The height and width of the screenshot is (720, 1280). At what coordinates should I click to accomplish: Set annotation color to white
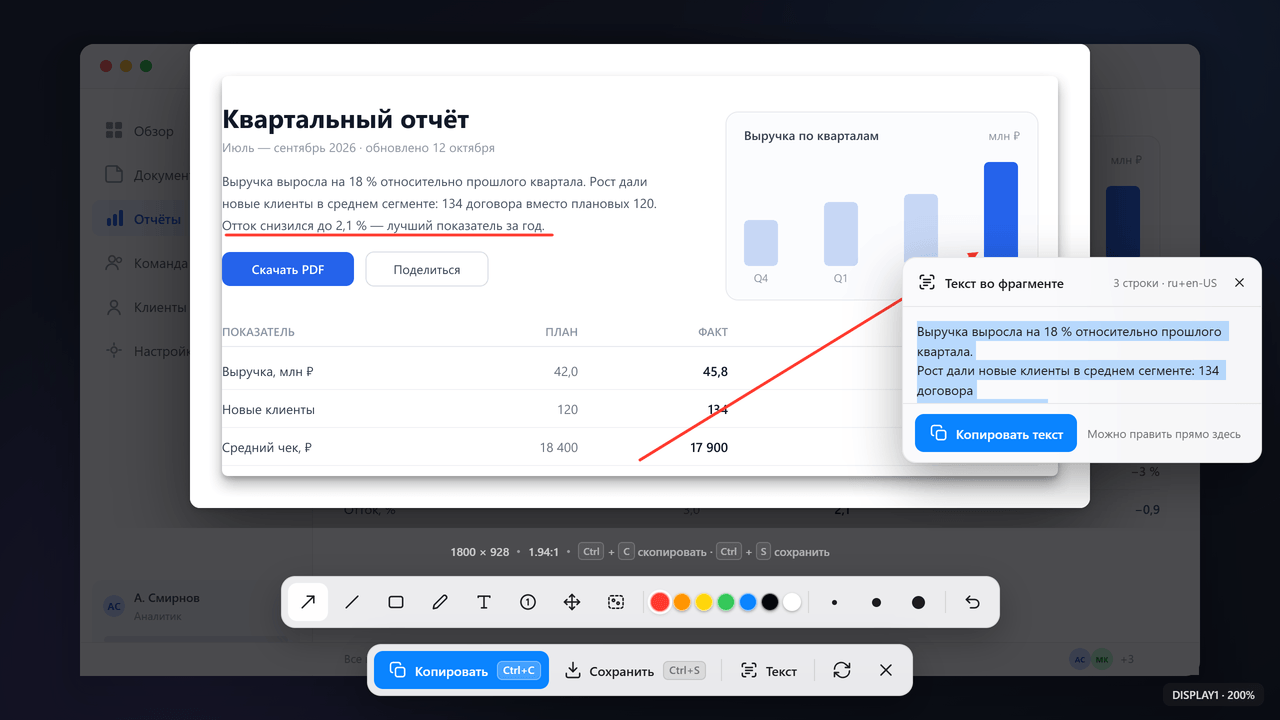coord(792,602)
